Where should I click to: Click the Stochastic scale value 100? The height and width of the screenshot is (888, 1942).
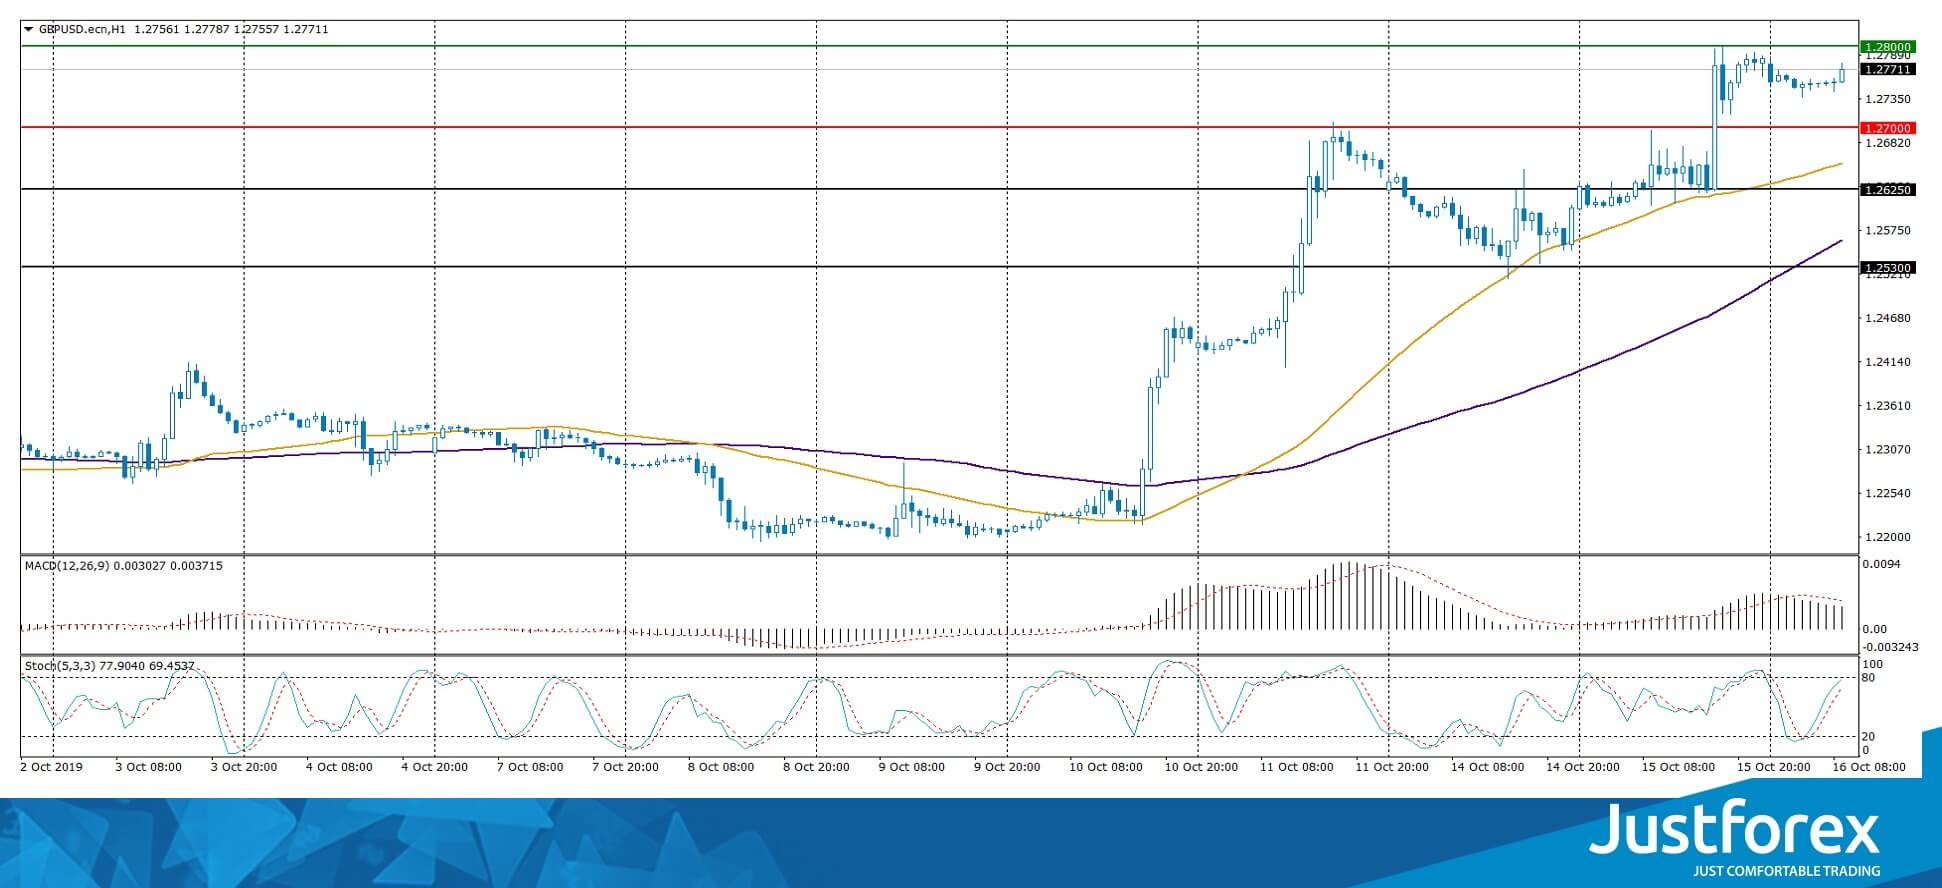pos(1874,664)
